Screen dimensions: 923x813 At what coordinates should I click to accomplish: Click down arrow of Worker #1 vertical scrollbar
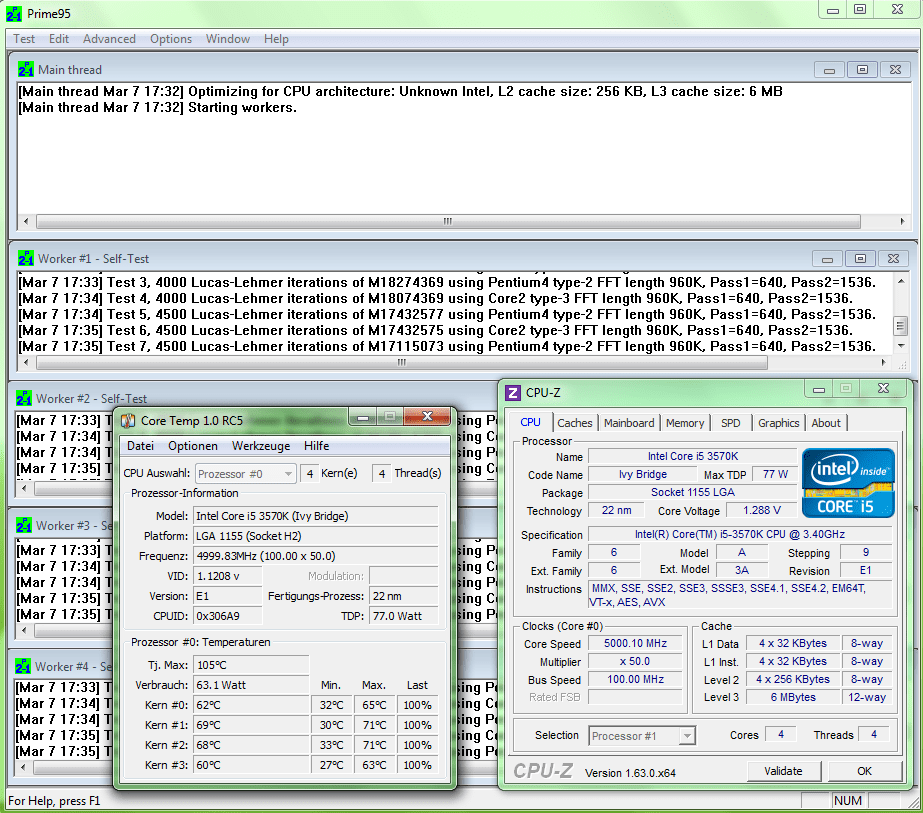[x=901, y=346]
